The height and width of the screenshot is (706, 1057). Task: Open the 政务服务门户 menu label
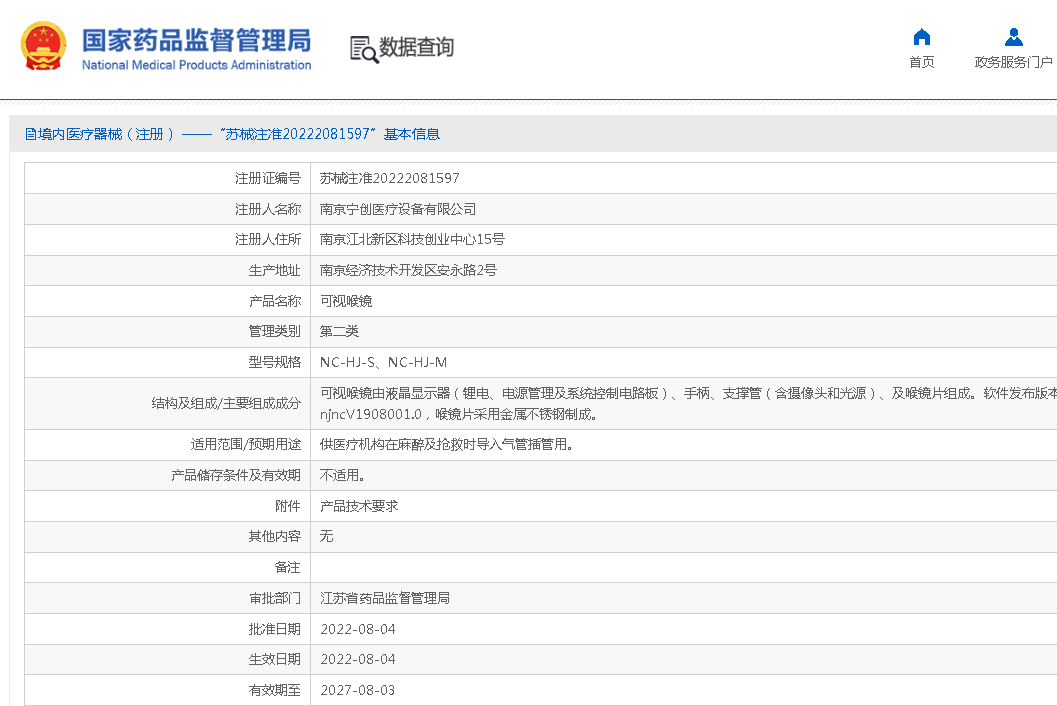coord(1013,62)
